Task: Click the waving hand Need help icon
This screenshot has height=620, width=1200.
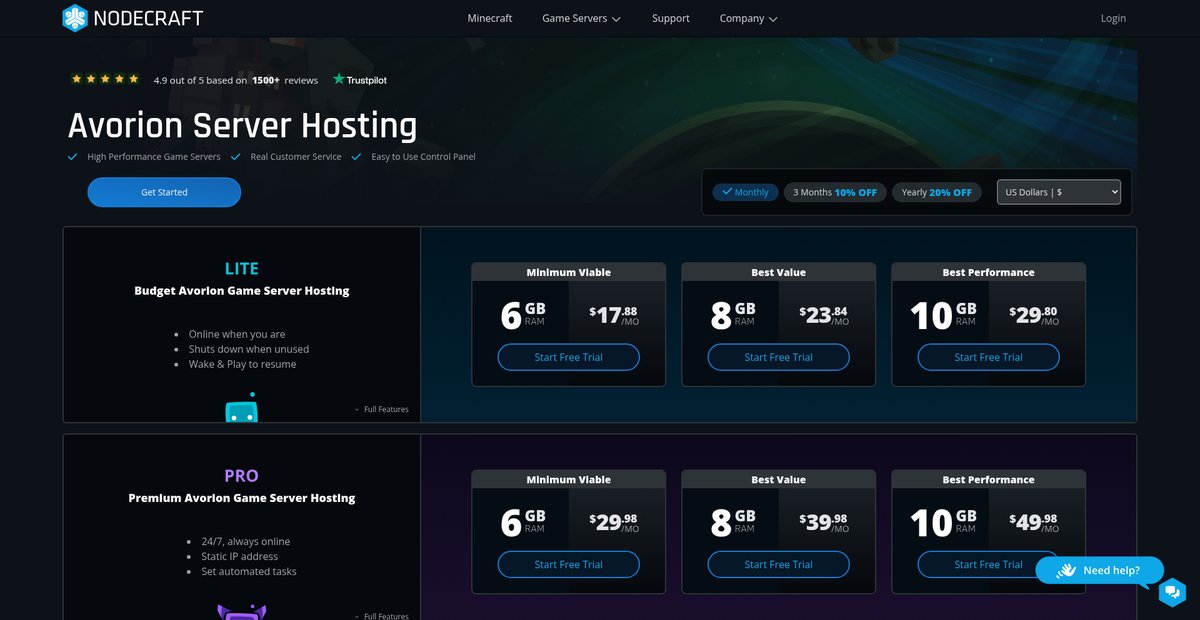Action: 1065,571
